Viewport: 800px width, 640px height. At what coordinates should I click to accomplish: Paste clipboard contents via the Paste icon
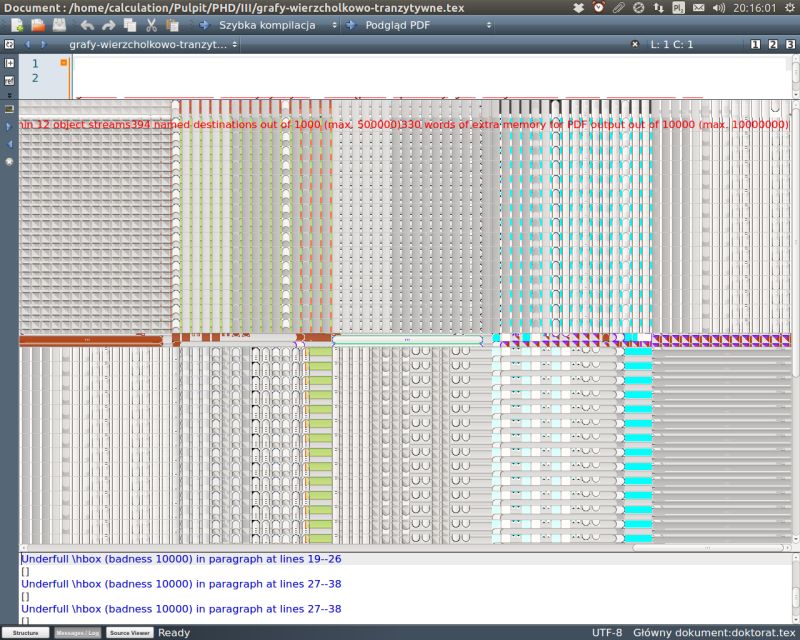click(x=174, y=28)
